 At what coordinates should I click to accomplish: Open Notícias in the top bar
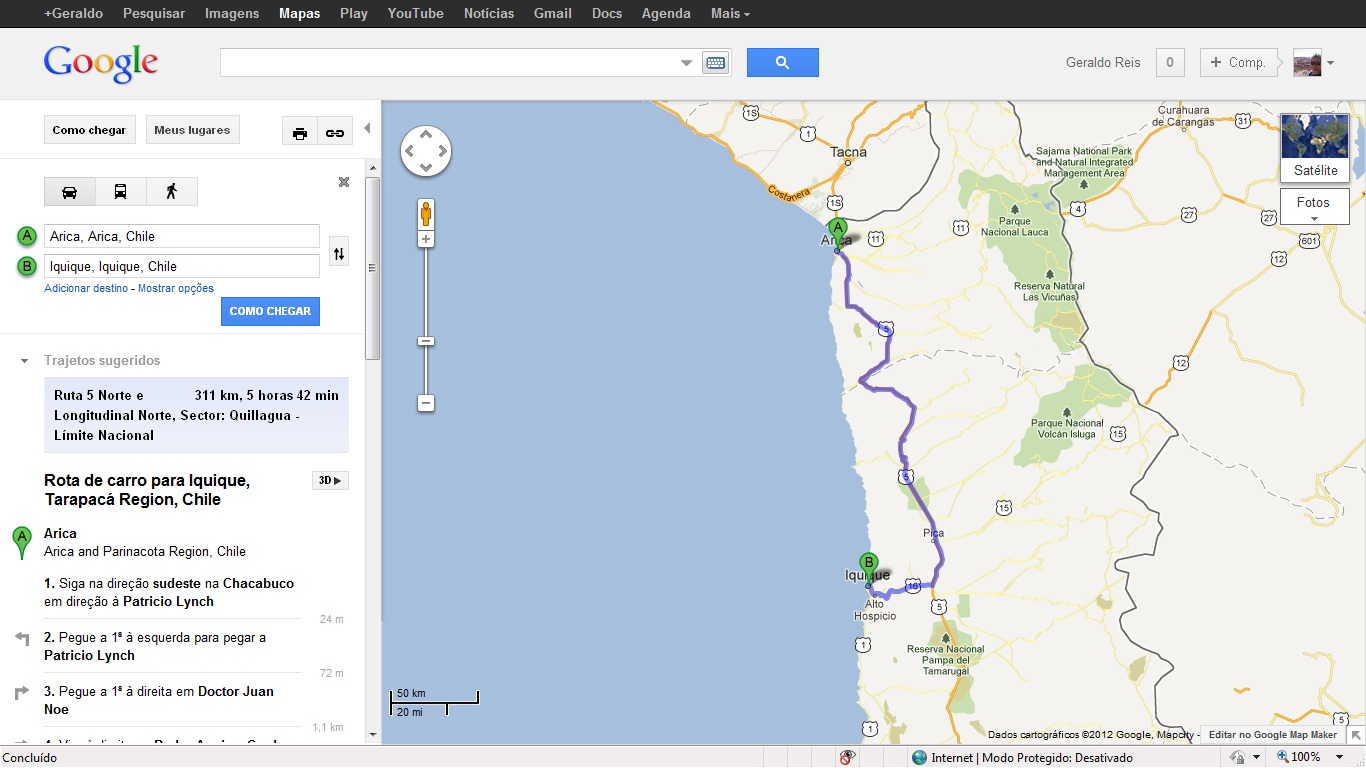coord(489,13)
